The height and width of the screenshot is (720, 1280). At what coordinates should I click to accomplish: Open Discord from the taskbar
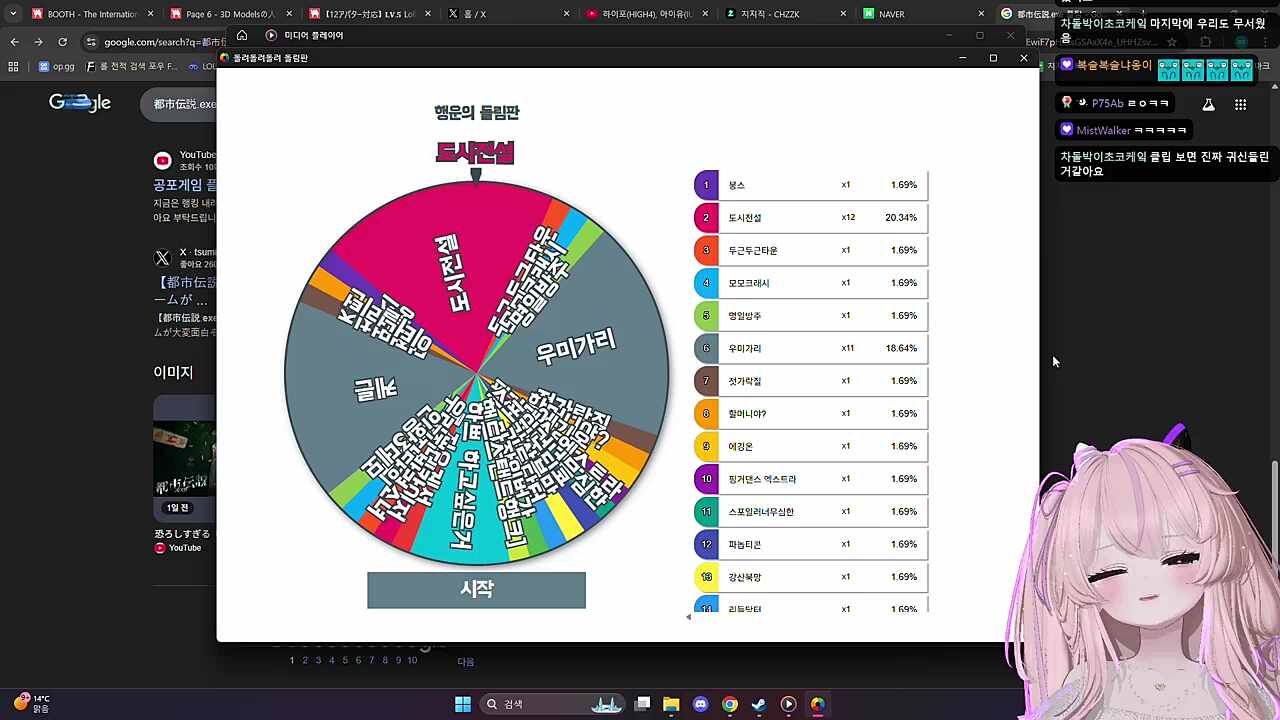700,704
